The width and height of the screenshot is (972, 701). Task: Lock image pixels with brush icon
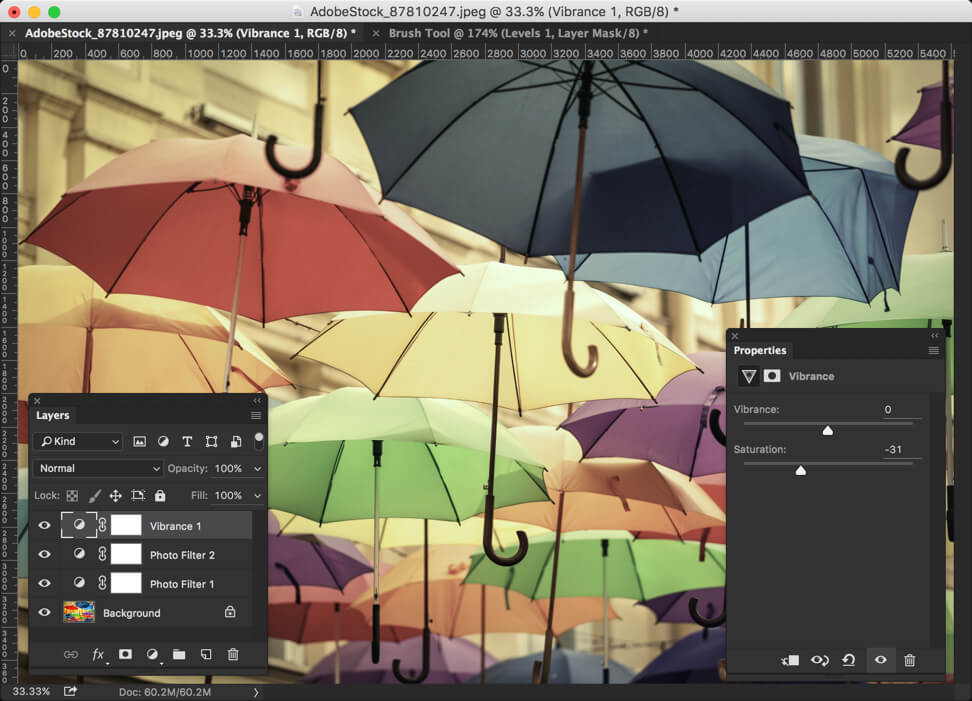tap(94, 495)
